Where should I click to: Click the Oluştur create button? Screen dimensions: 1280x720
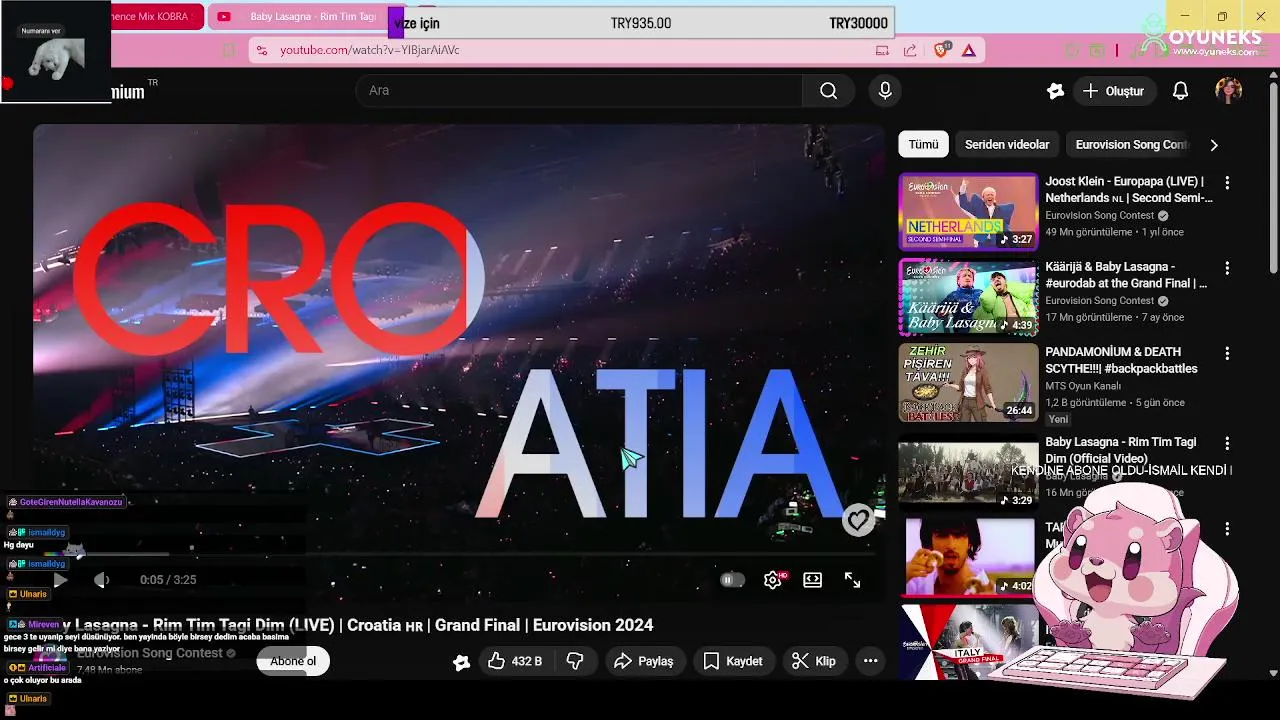[x=1114, y=91]
